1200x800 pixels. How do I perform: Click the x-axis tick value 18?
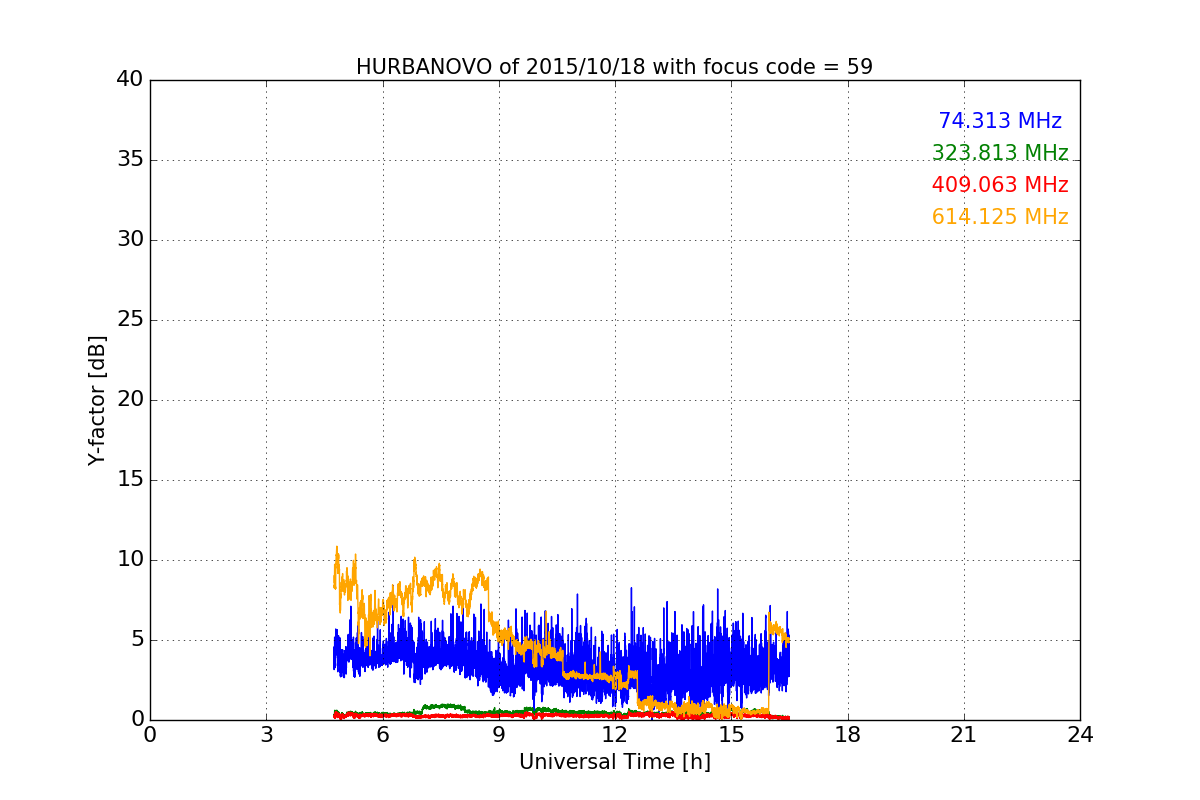coord(848,735)
